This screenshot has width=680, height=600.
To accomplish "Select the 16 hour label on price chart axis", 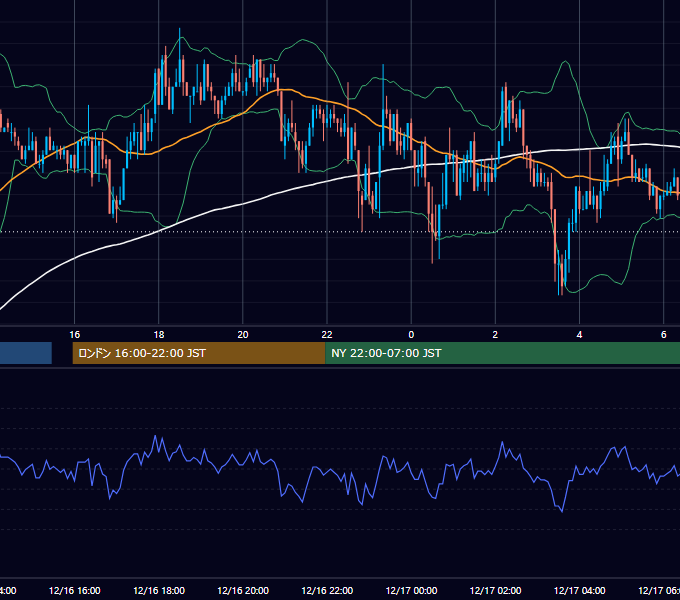I will pos(75,334).
